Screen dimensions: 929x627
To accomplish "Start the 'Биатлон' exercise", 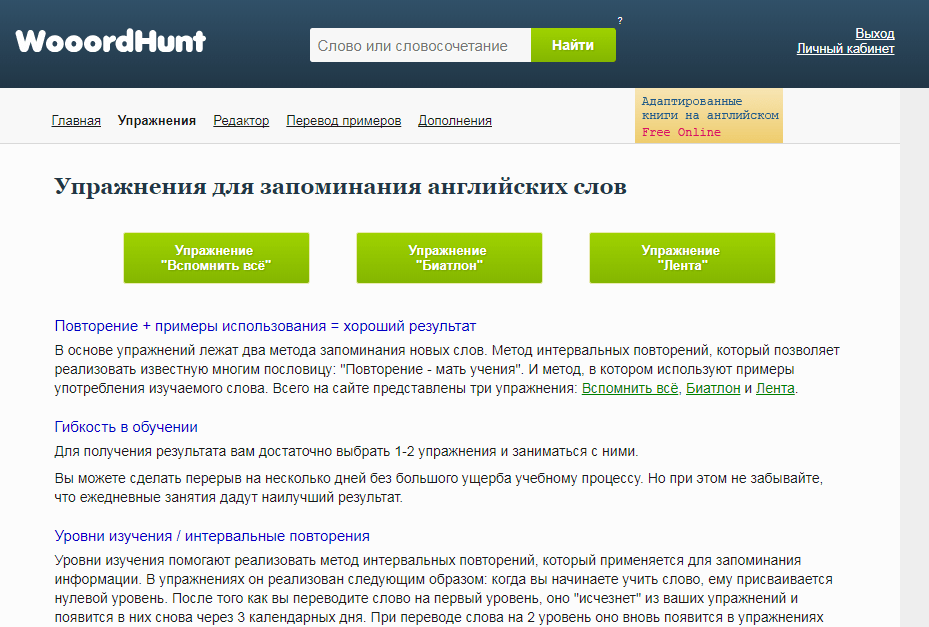I will click(449, 257).
